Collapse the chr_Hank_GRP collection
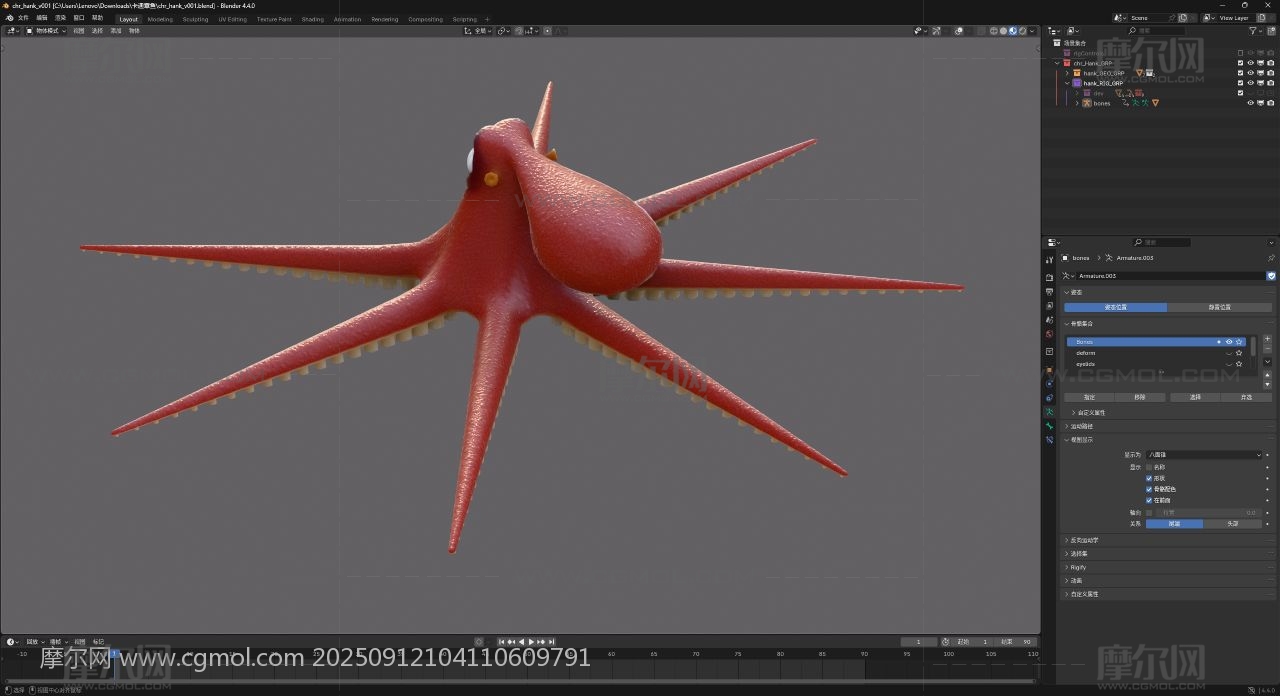The image size is (1280, 696). click(1057, 63)
